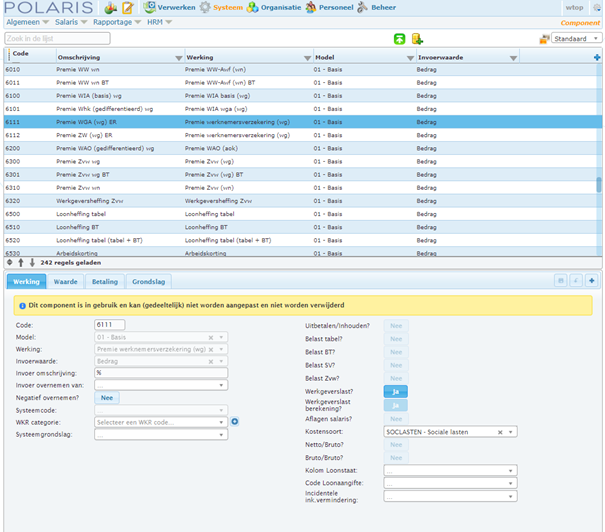Switch to the Grondslag tab
Image resolution: width=605 pixels, height=532 pixels.
tap(149, 282)
